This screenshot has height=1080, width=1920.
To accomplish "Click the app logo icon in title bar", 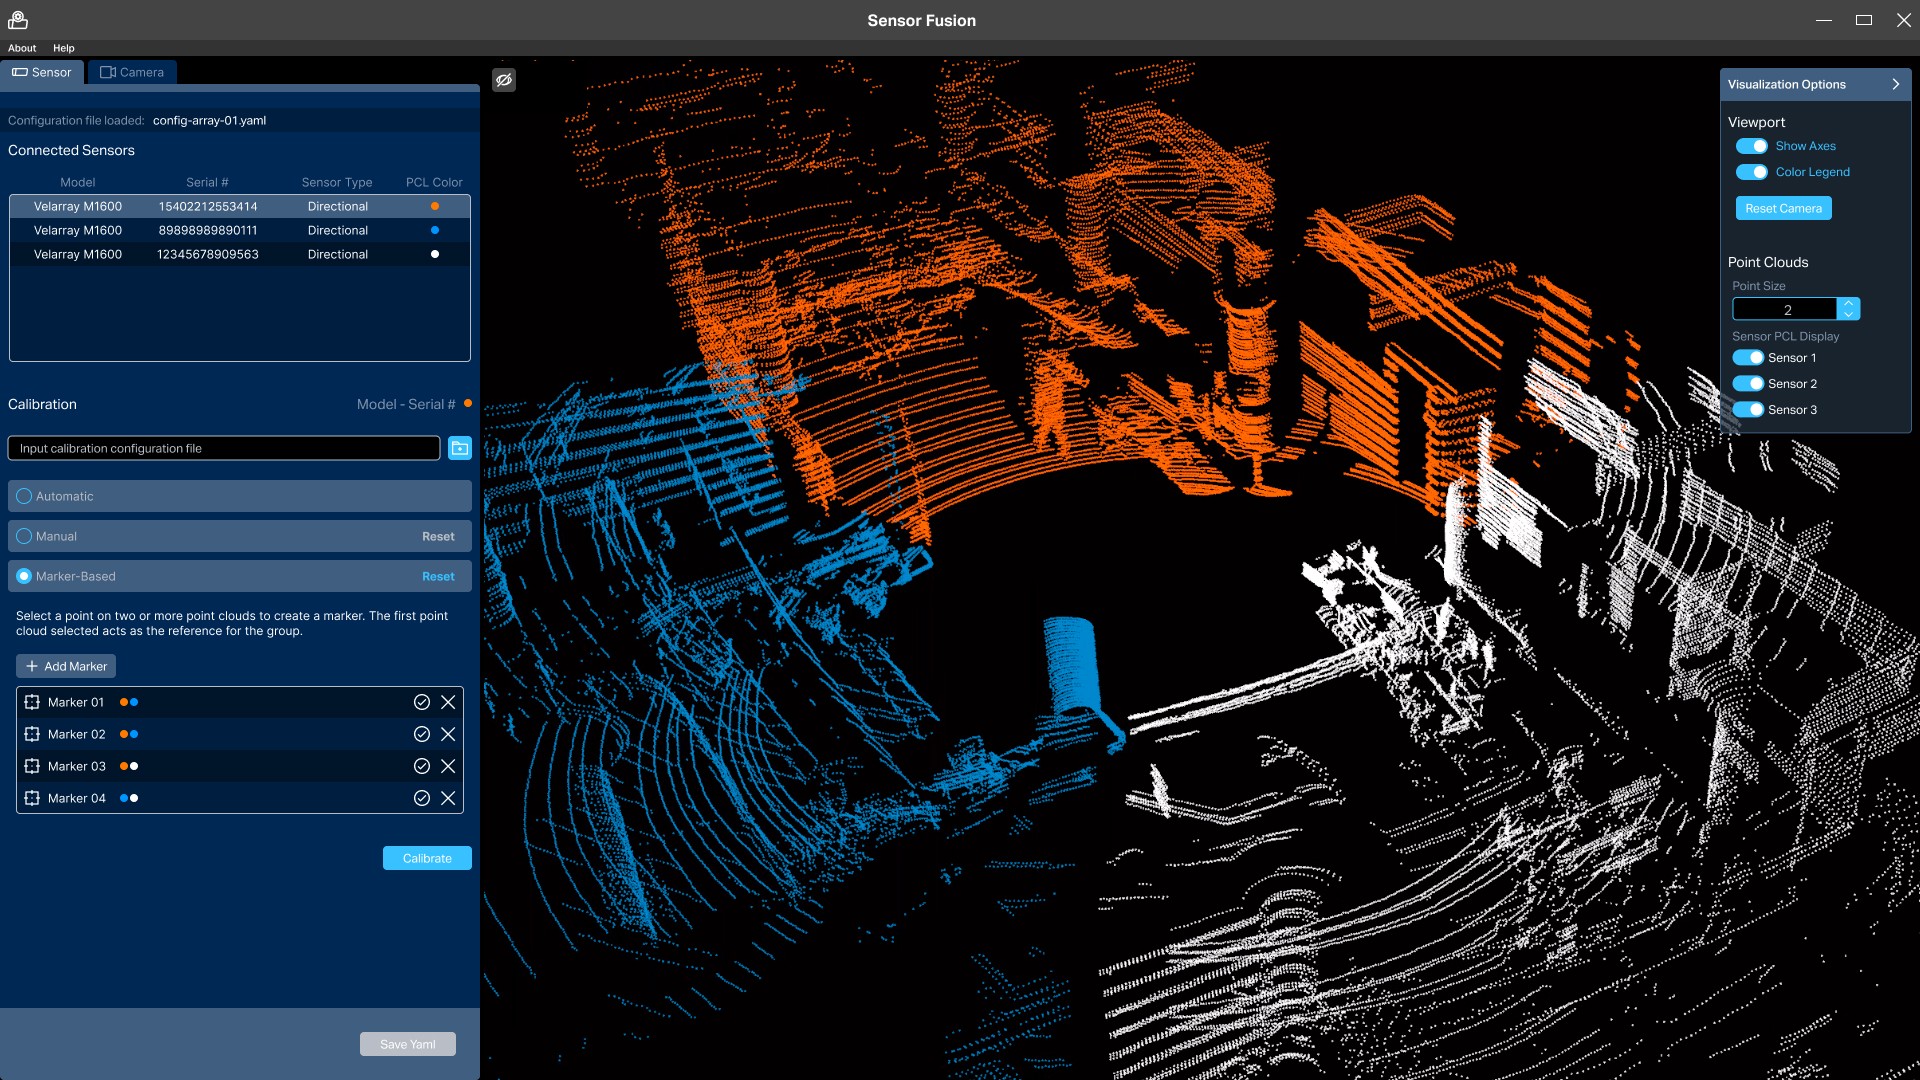I will (18, 20).
